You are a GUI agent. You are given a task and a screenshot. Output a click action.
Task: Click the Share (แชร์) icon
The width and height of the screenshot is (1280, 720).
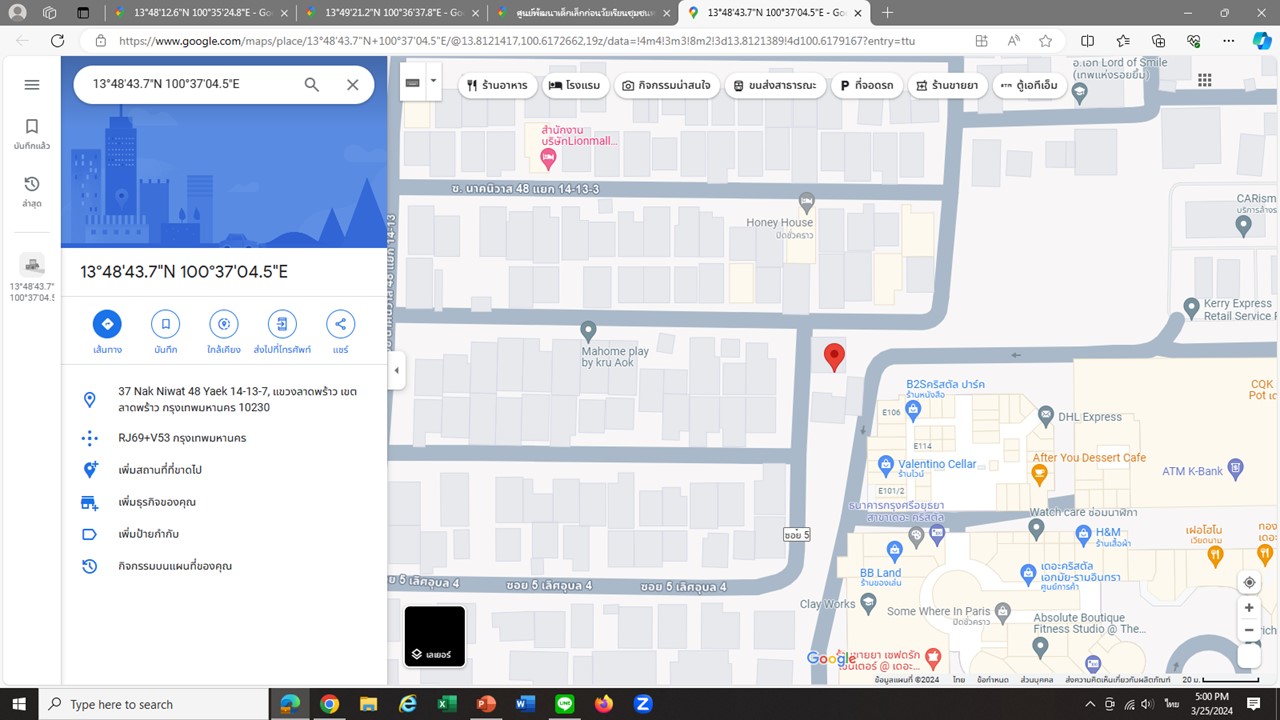point(340,324)
